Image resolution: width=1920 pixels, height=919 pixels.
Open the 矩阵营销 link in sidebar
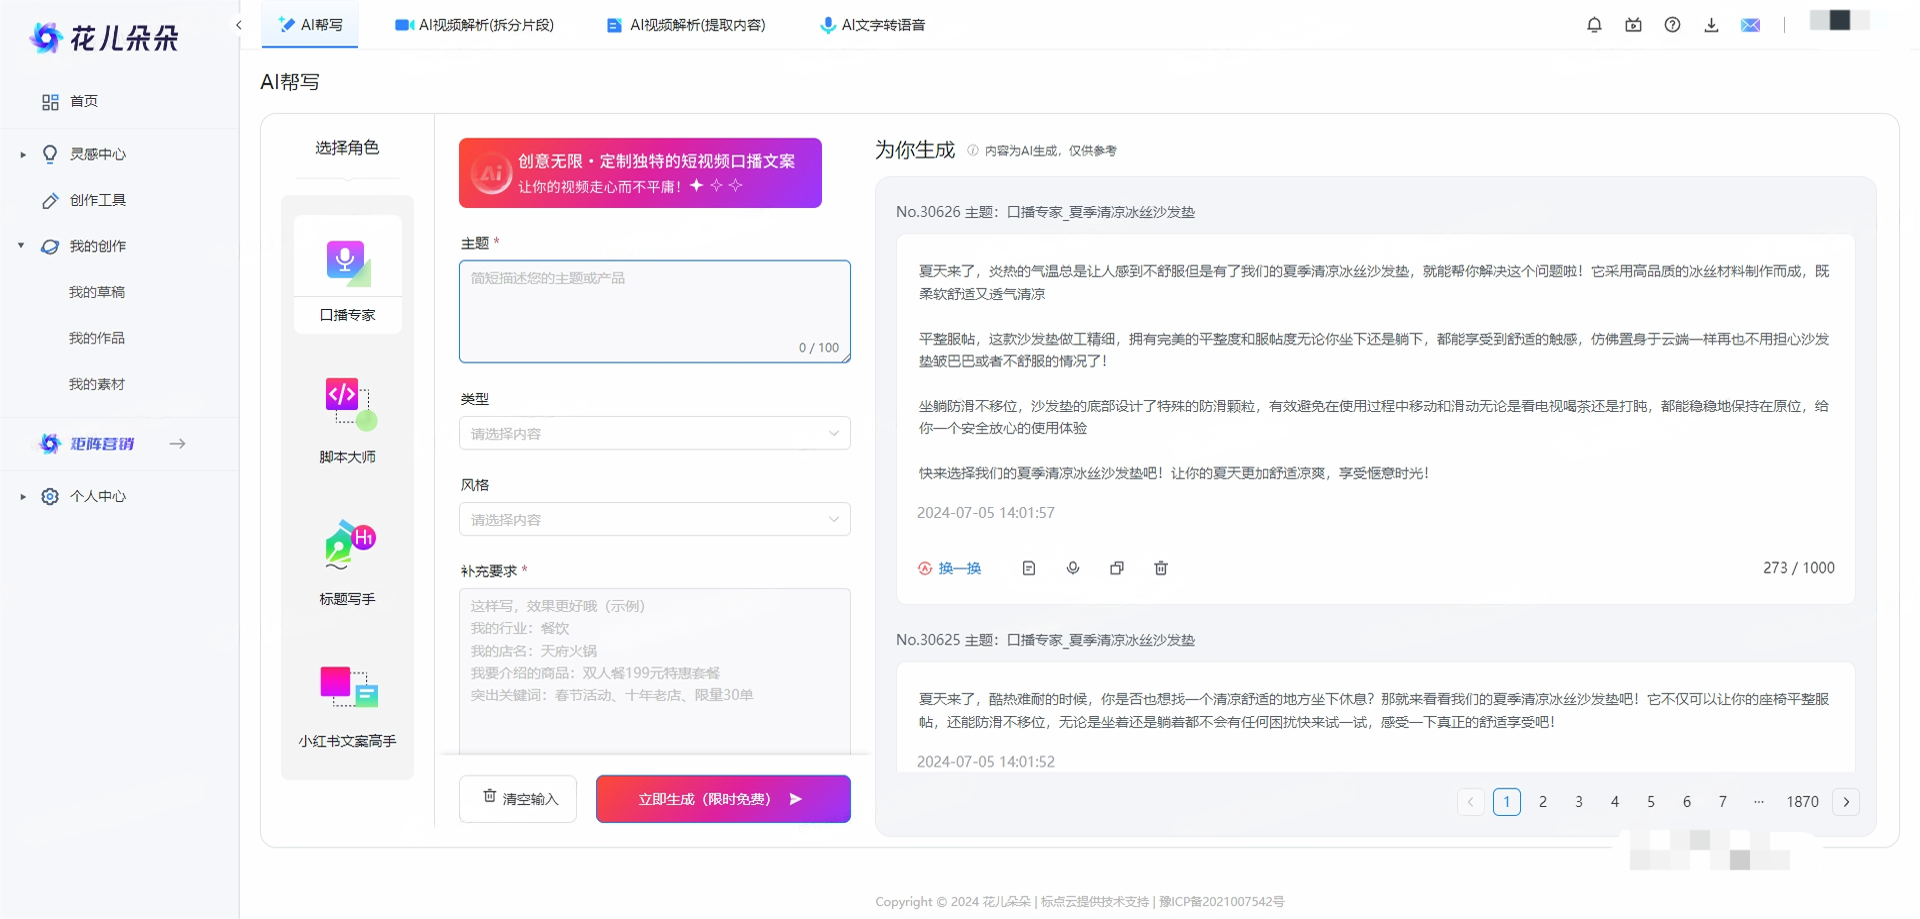coord(112,443)
